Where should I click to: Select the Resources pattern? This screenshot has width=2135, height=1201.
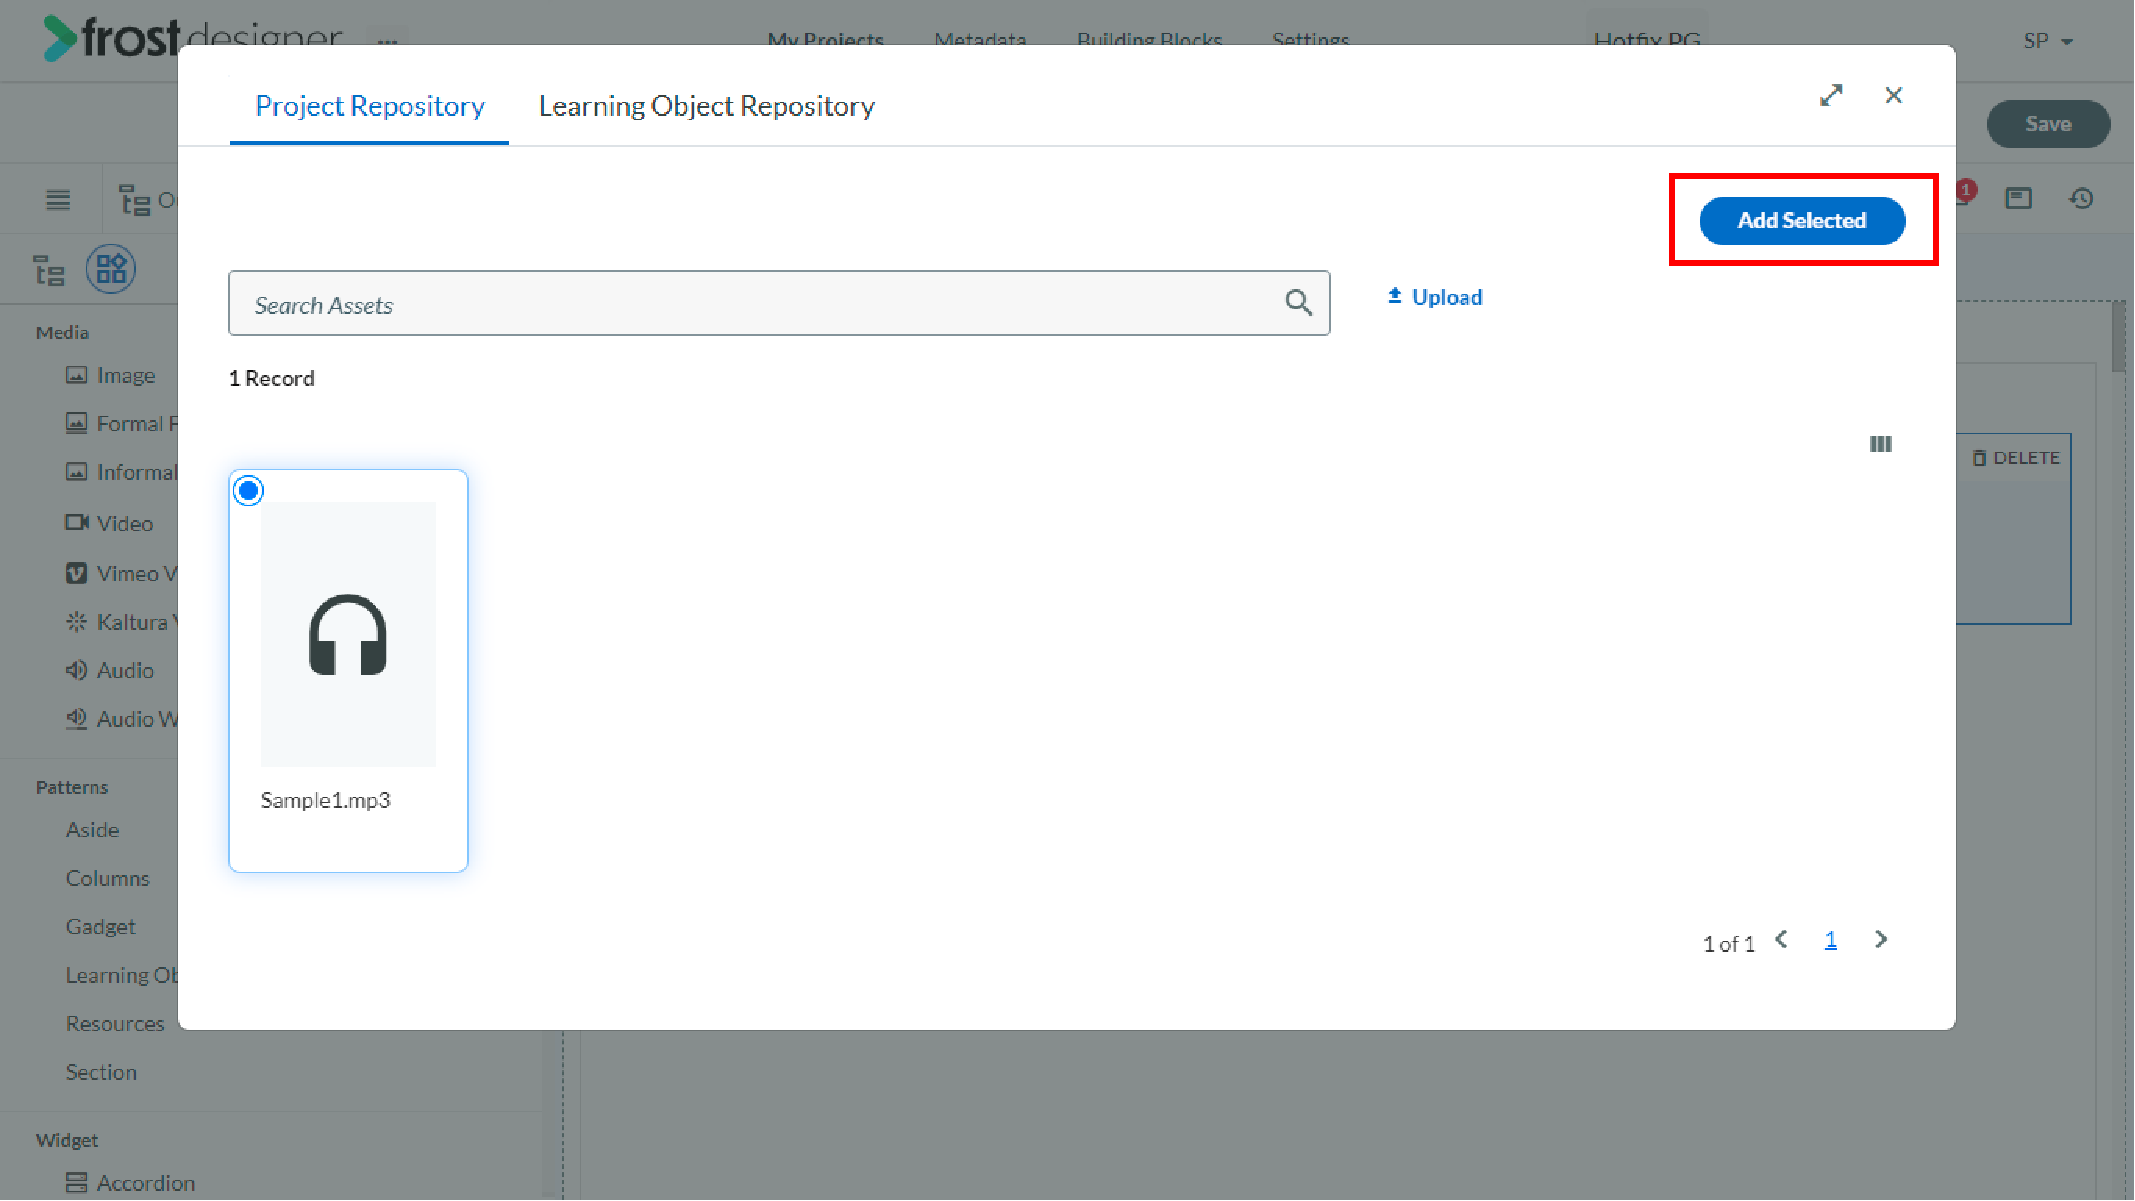point(115,1024)
